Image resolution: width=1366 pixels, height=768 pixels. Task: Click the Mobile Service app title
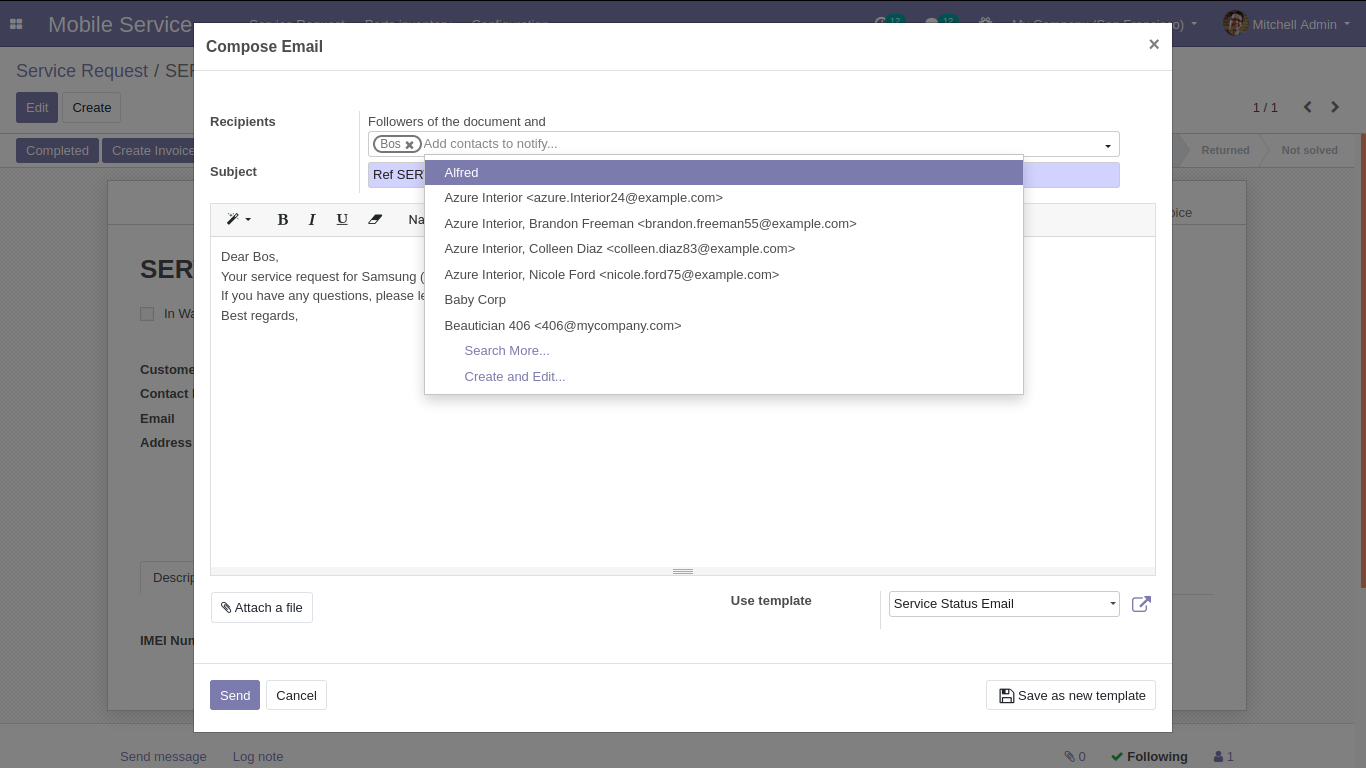120,24
